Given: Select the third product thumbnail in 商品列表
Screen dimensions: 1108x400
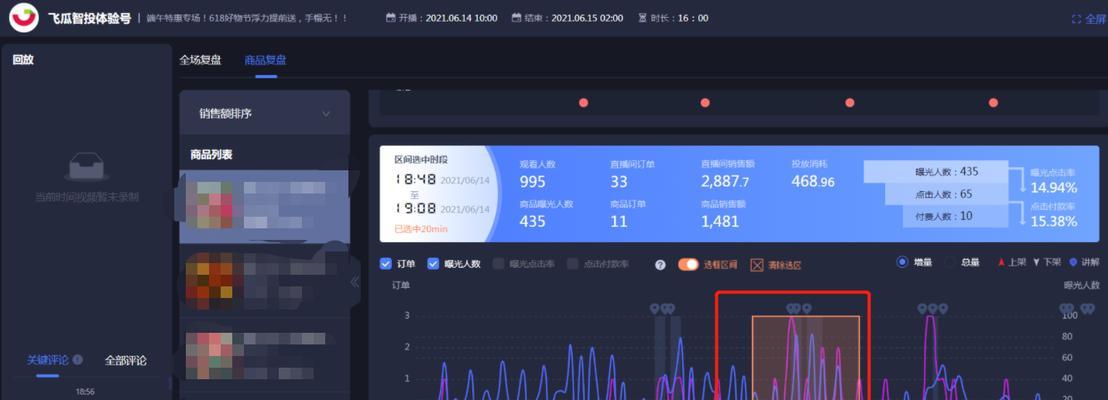Looking at the screenshot, I should pyautogui.click(x=211, y=355).
